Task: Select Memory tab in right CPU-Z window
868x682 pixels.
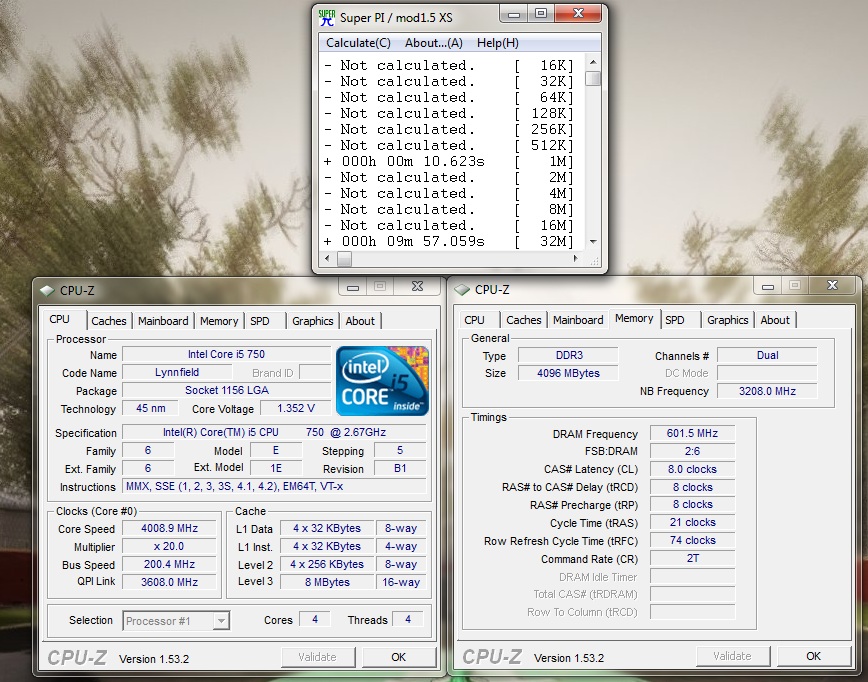Action: coord(634,318)
